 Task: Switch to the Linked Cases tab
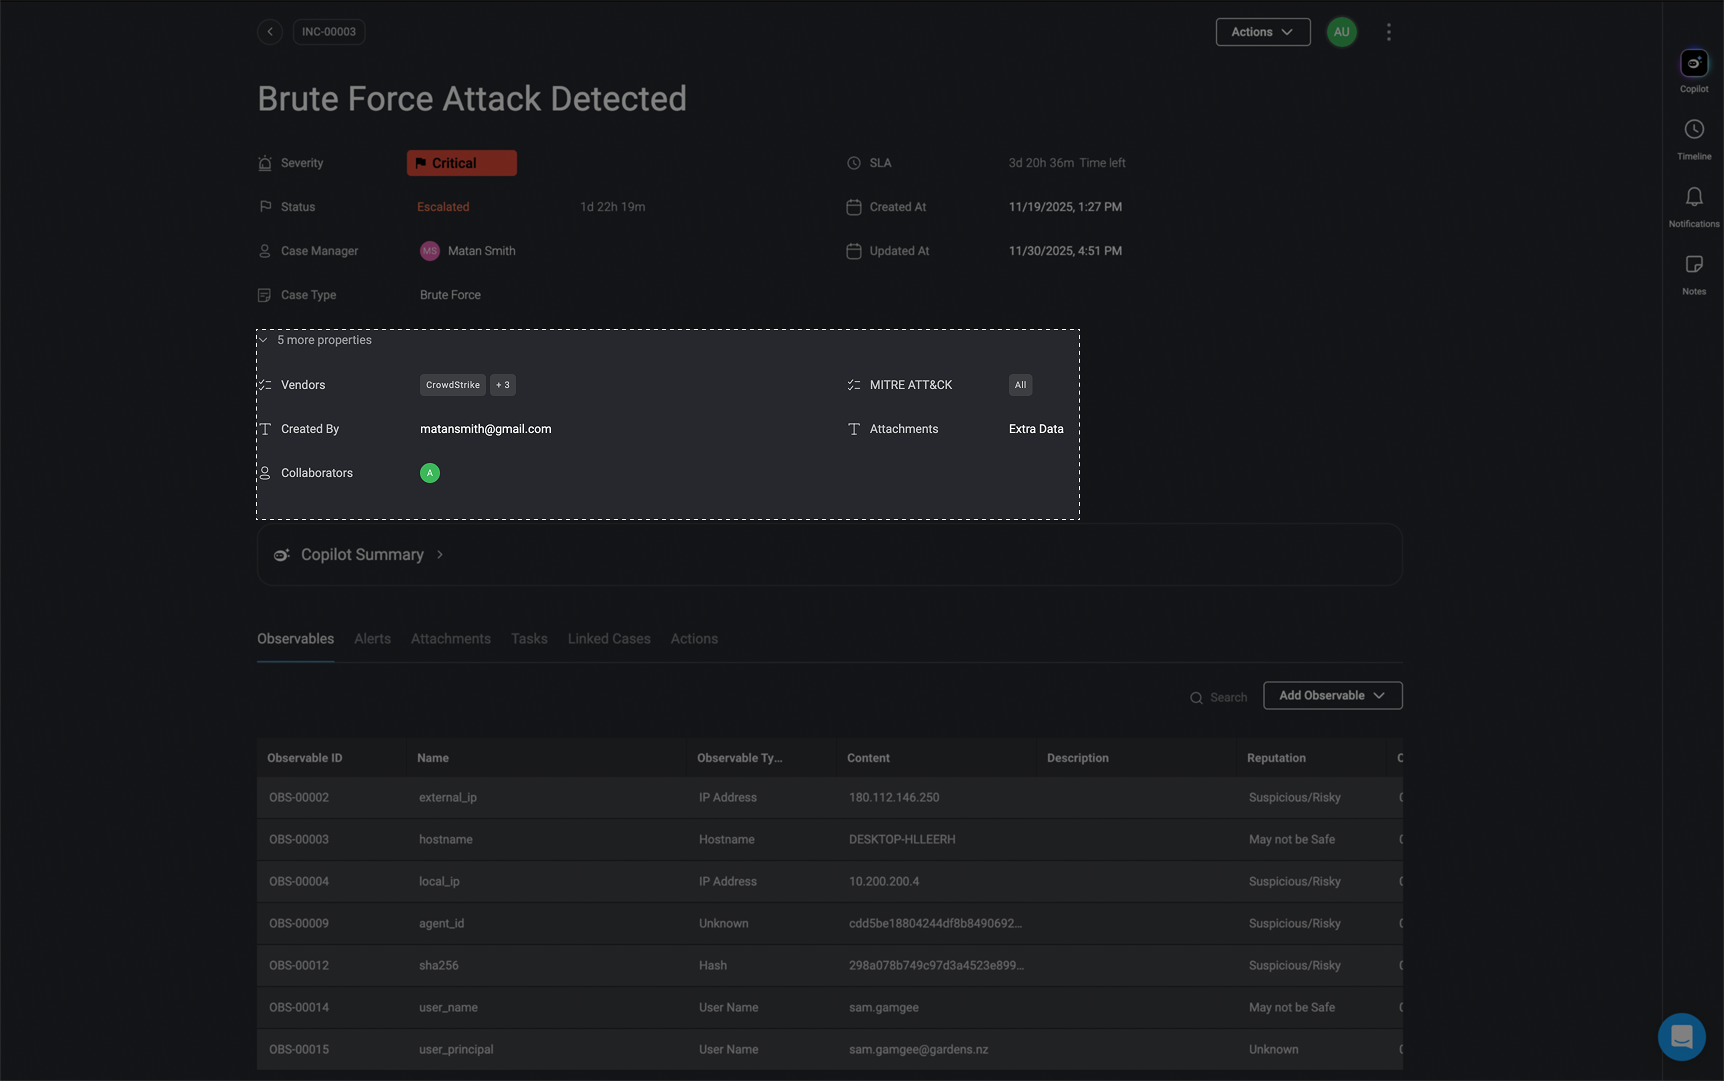609,639
